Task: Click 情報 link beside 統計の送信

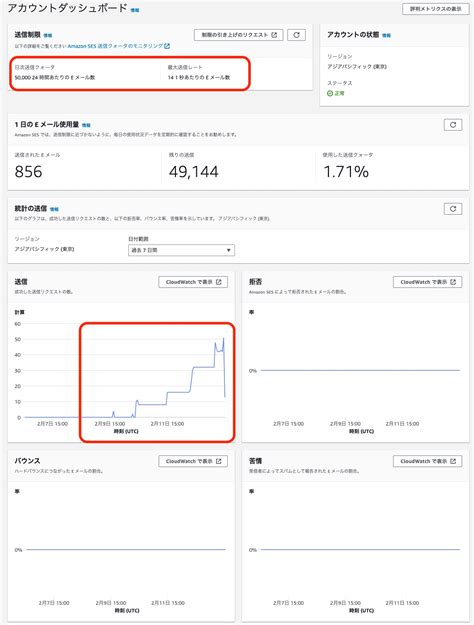Action: (x=54, y=209)
